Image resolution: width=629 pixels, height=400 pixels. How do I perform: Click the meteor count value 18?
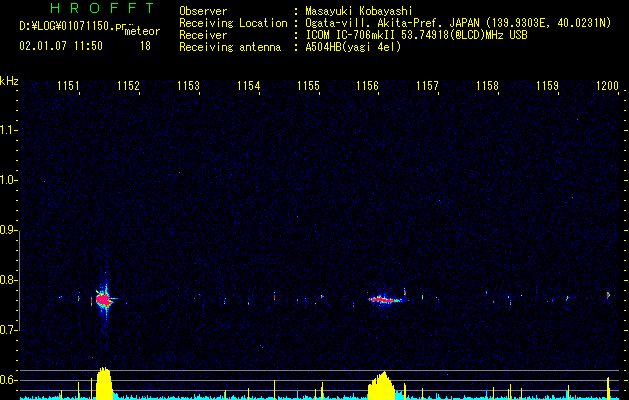pyautogui.click(x=145, y=46)
